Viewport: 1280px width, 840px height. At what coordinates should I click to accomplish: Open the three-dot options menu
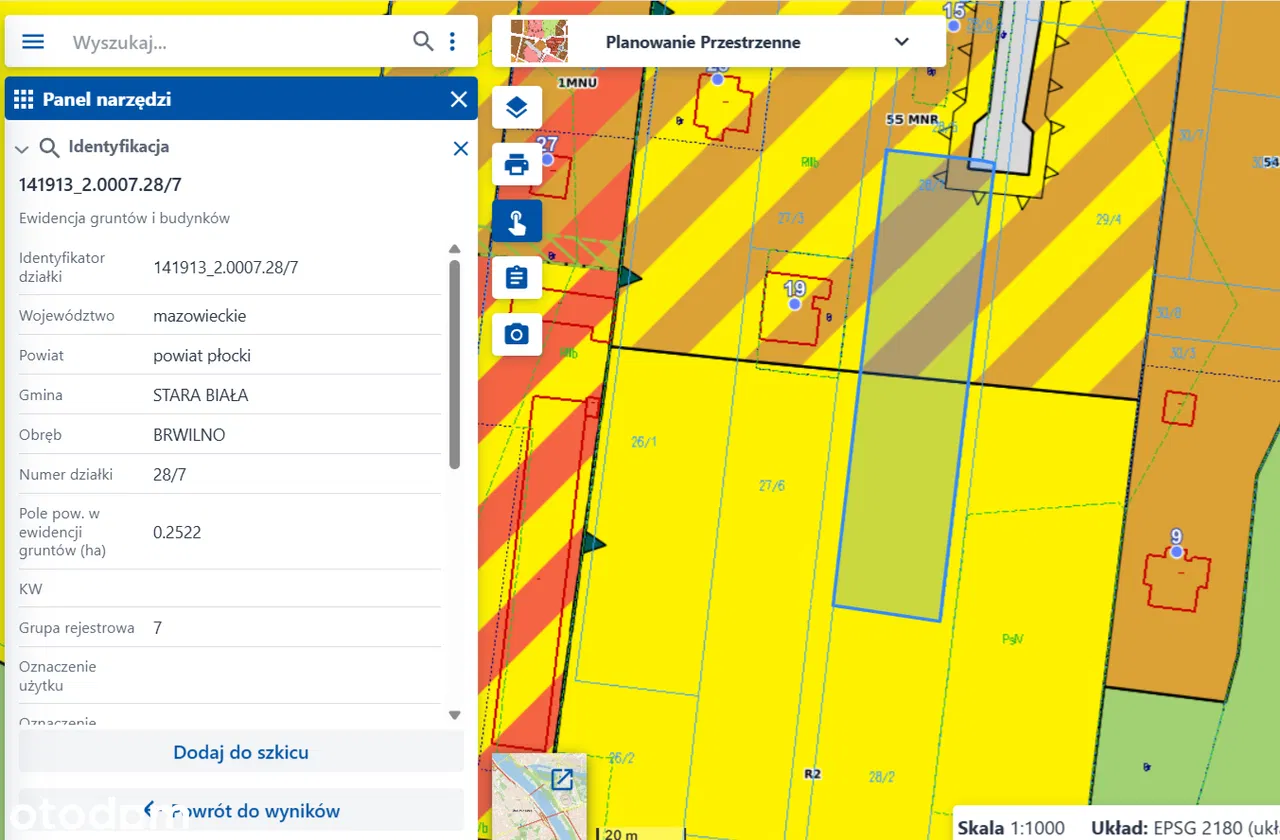click(x=453, y=41)
